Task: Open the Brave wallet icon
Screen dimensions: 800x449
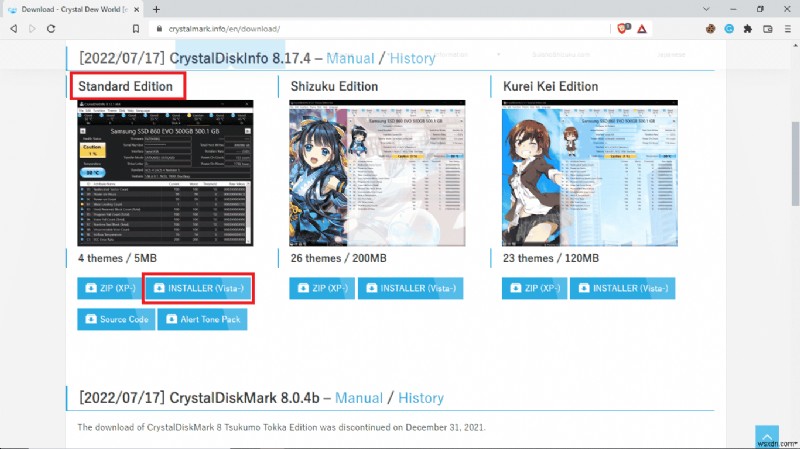Action: pyautogui.click(x=768, y=29)
